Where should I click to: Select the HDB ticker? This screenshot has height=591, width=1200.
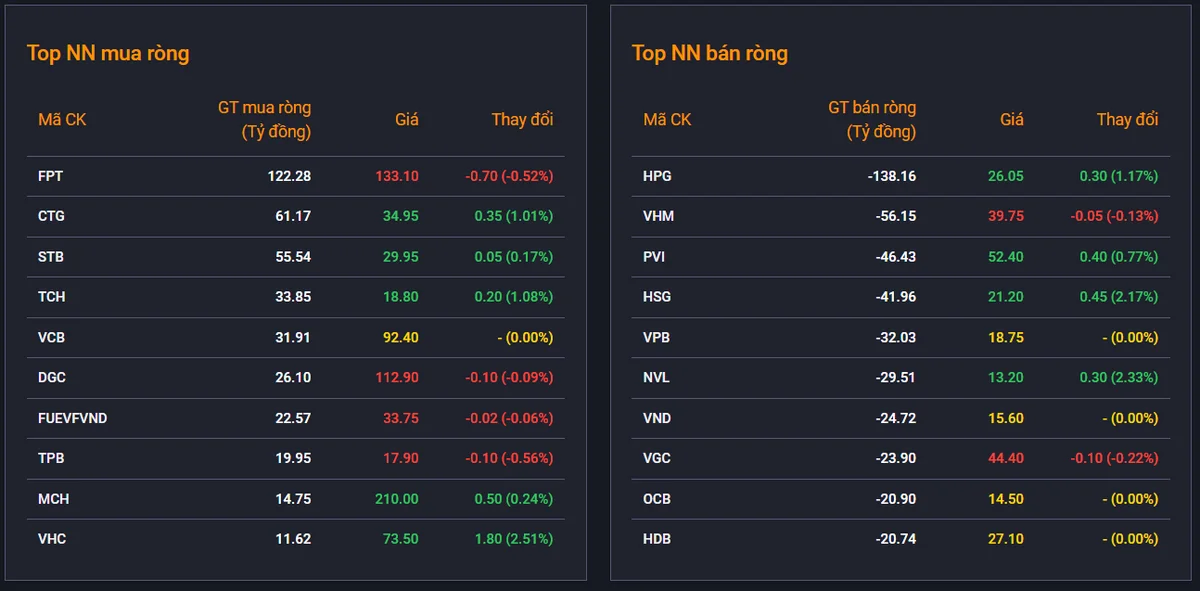(657, 539)
